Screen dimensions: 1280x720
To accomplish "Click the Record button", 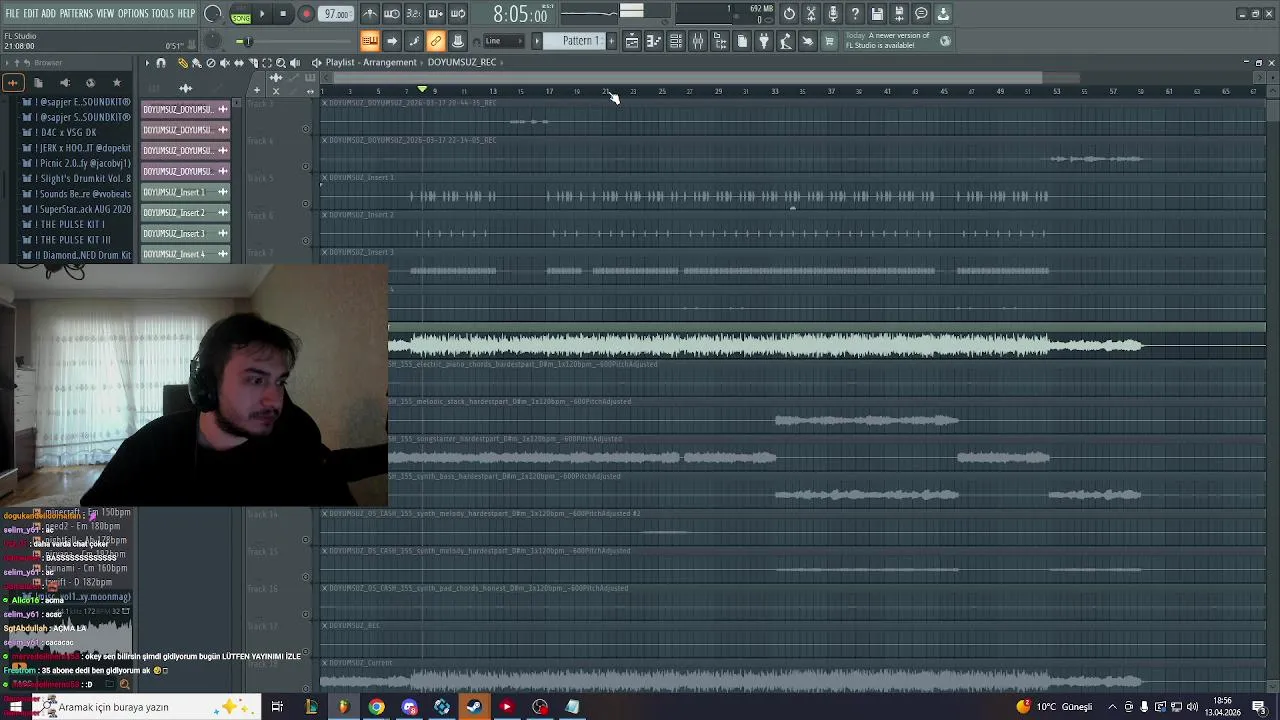I will click(x=306, y=14).
